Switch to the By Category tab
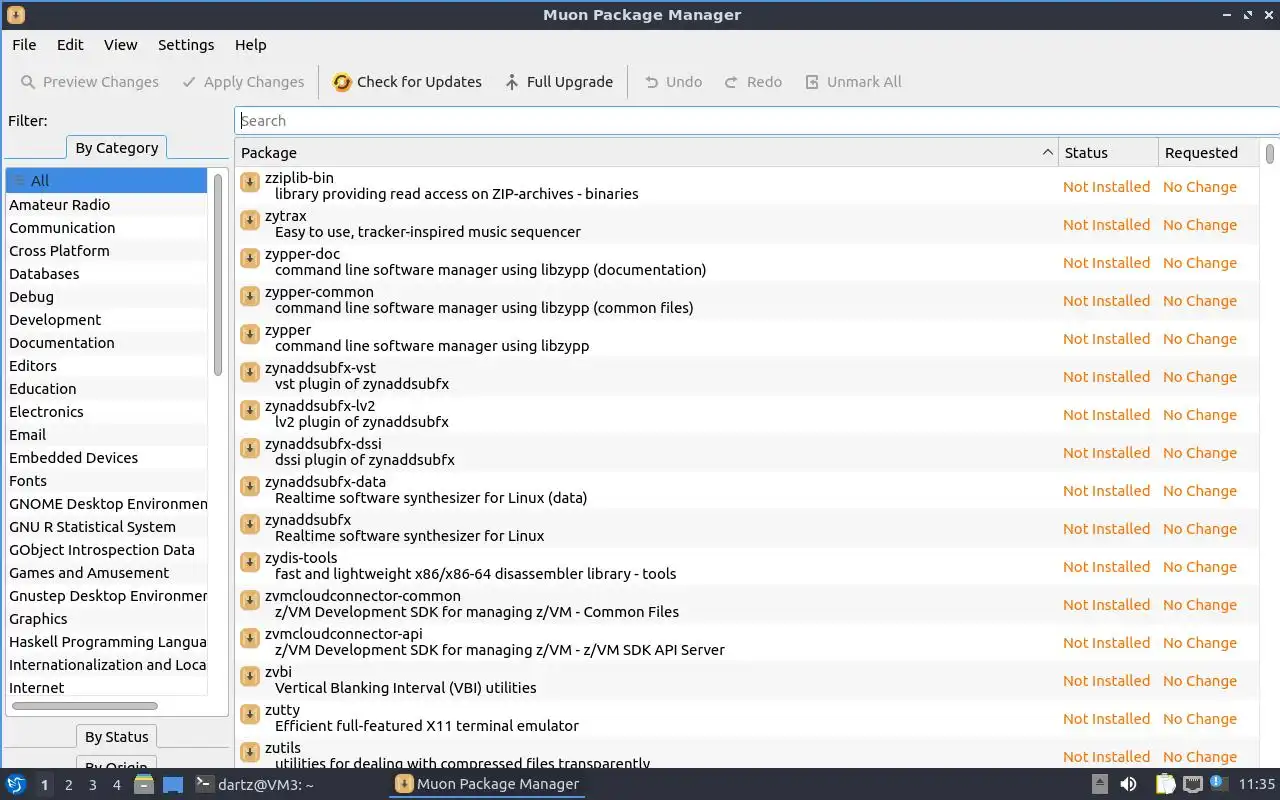 [117, 148]
